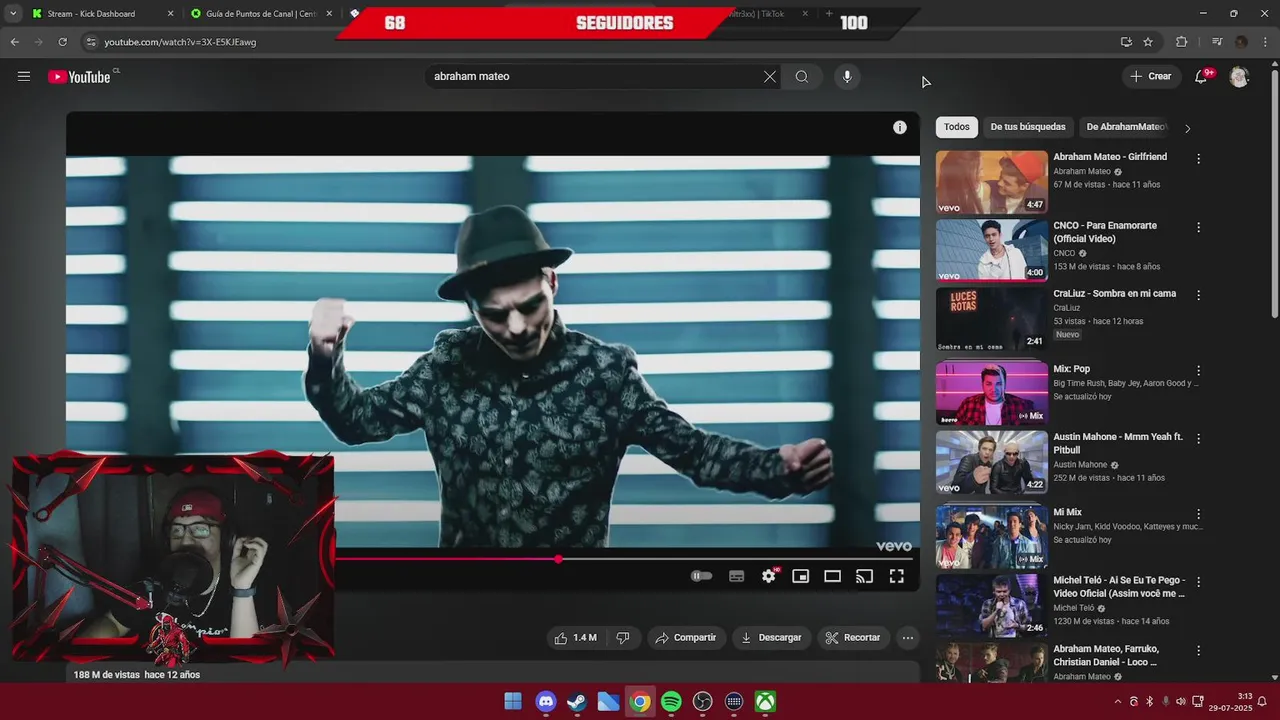Open the YouTube guide hamburger menu

(x=24, y=76)
